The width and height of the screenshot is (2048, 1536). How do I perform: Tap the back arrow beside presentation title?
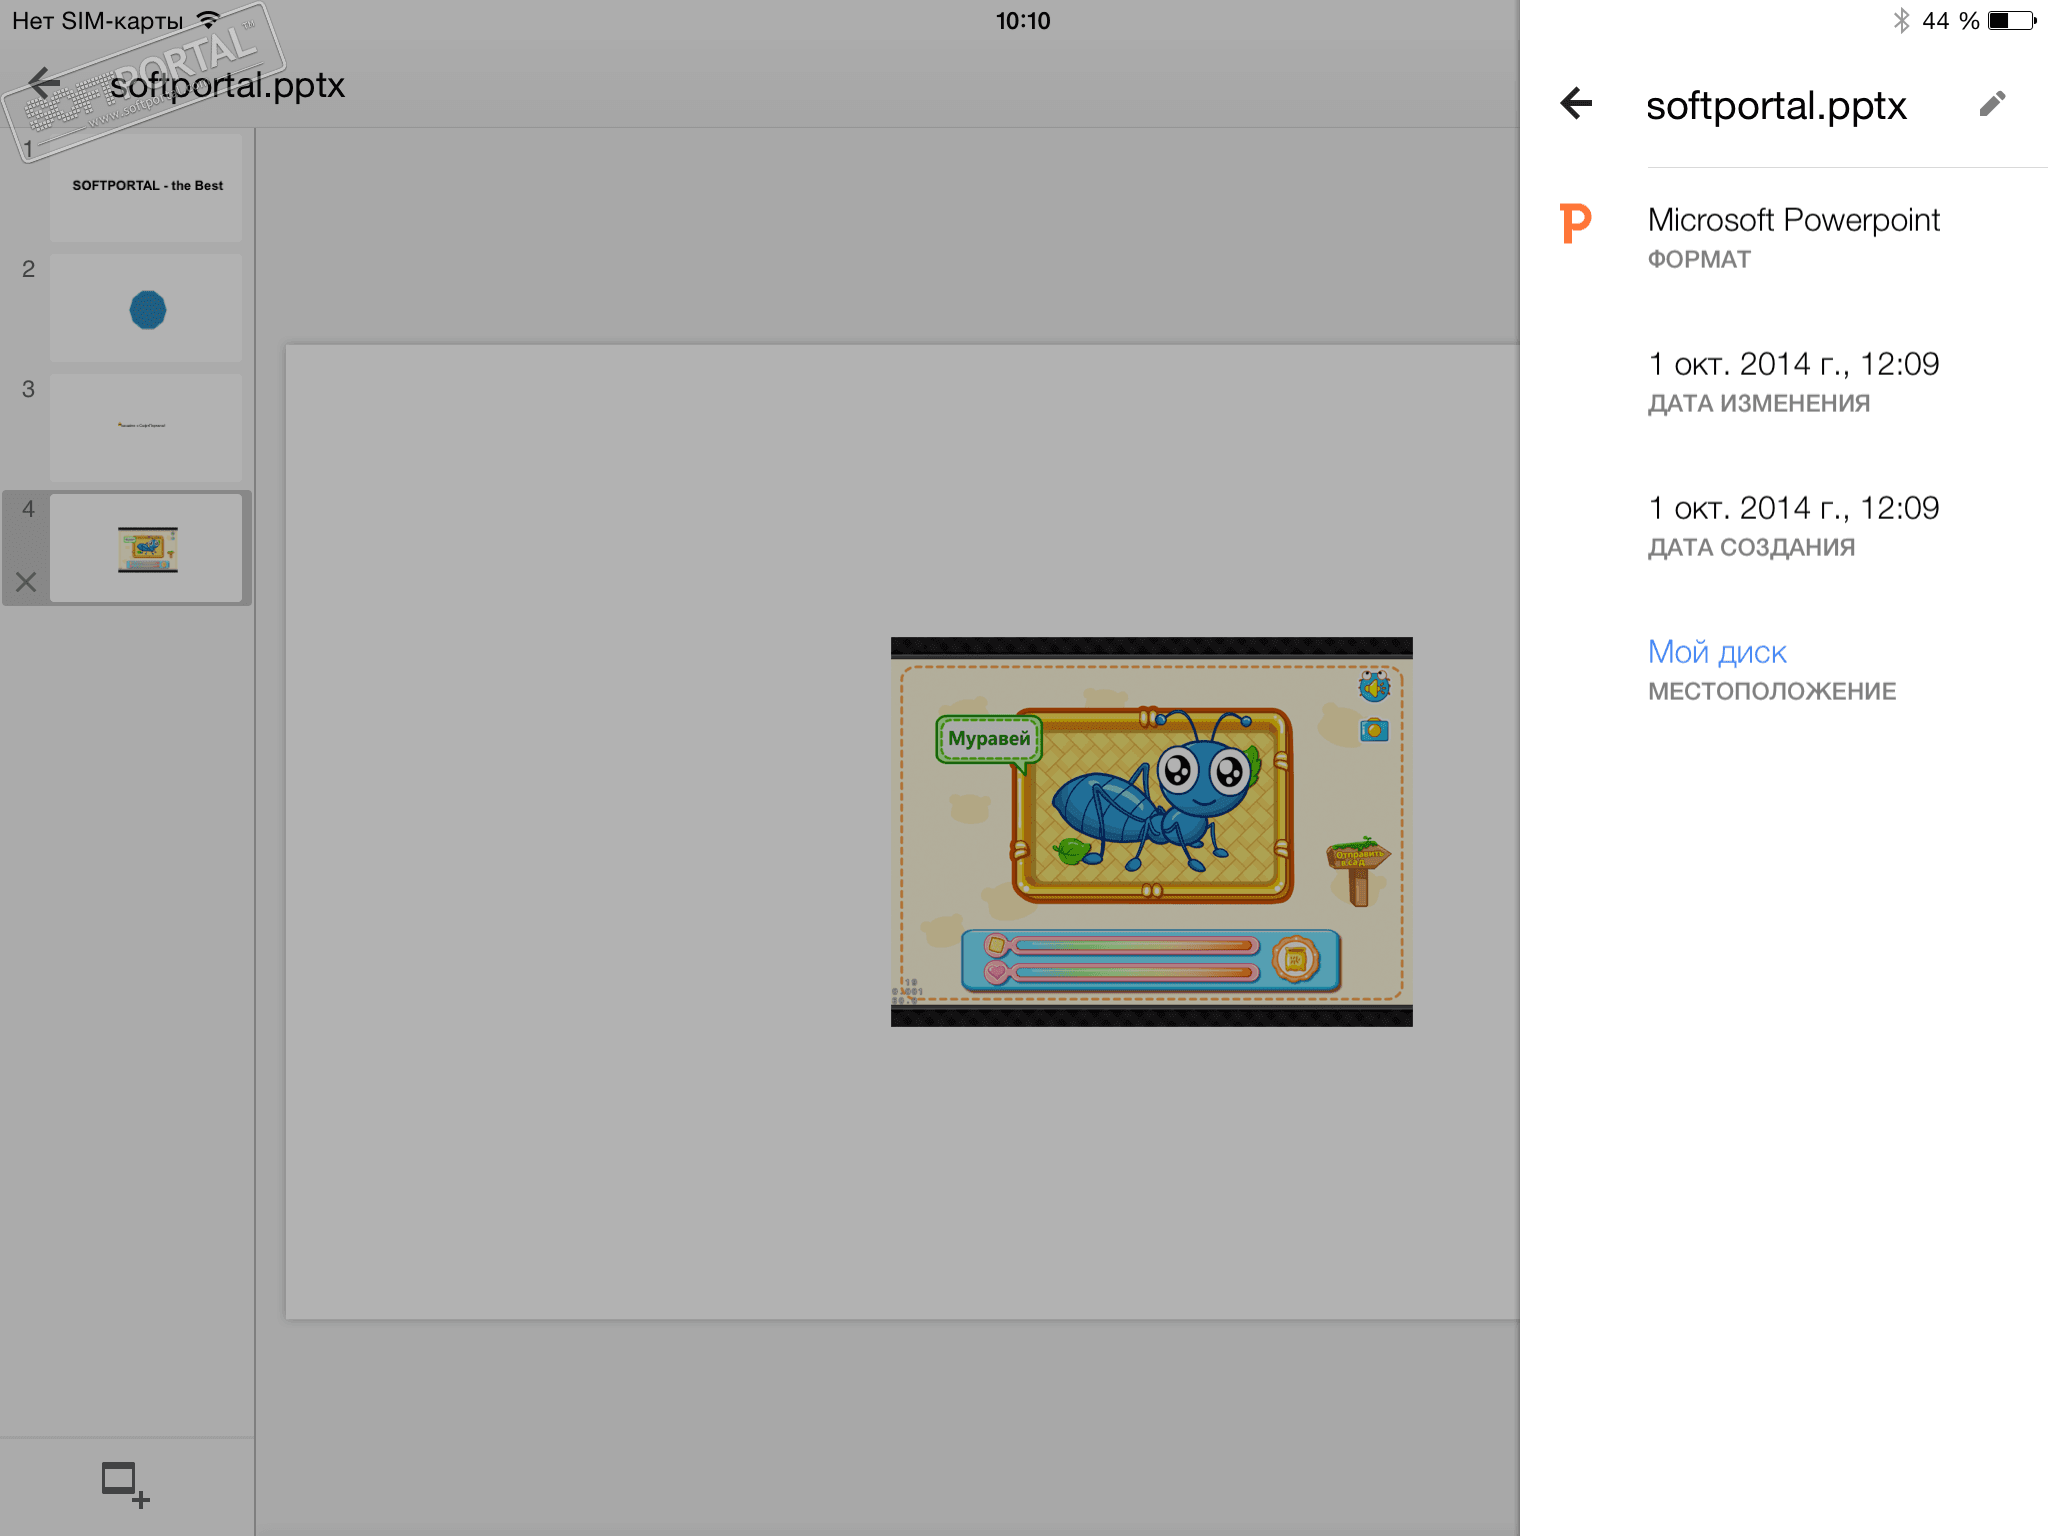point(44,84)
